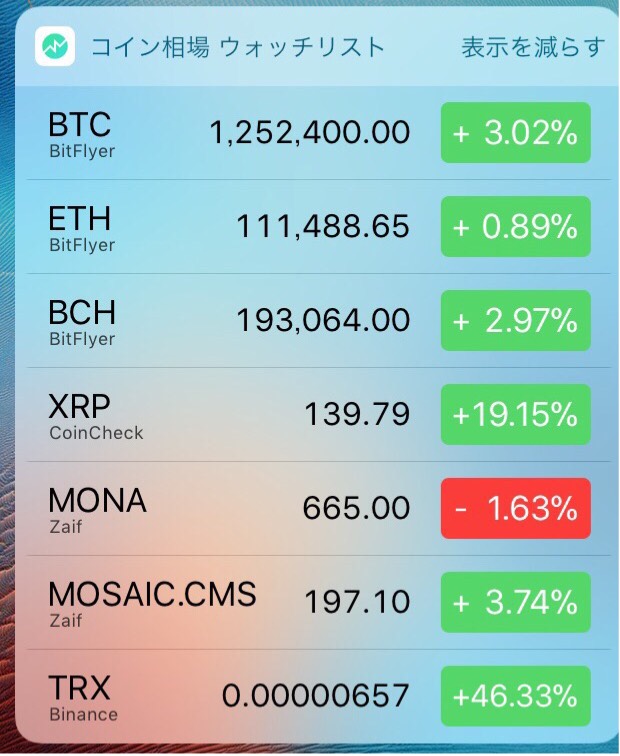Collapse widget via 表示を減らす
The image size is (620, 756).
click(533, 47)
